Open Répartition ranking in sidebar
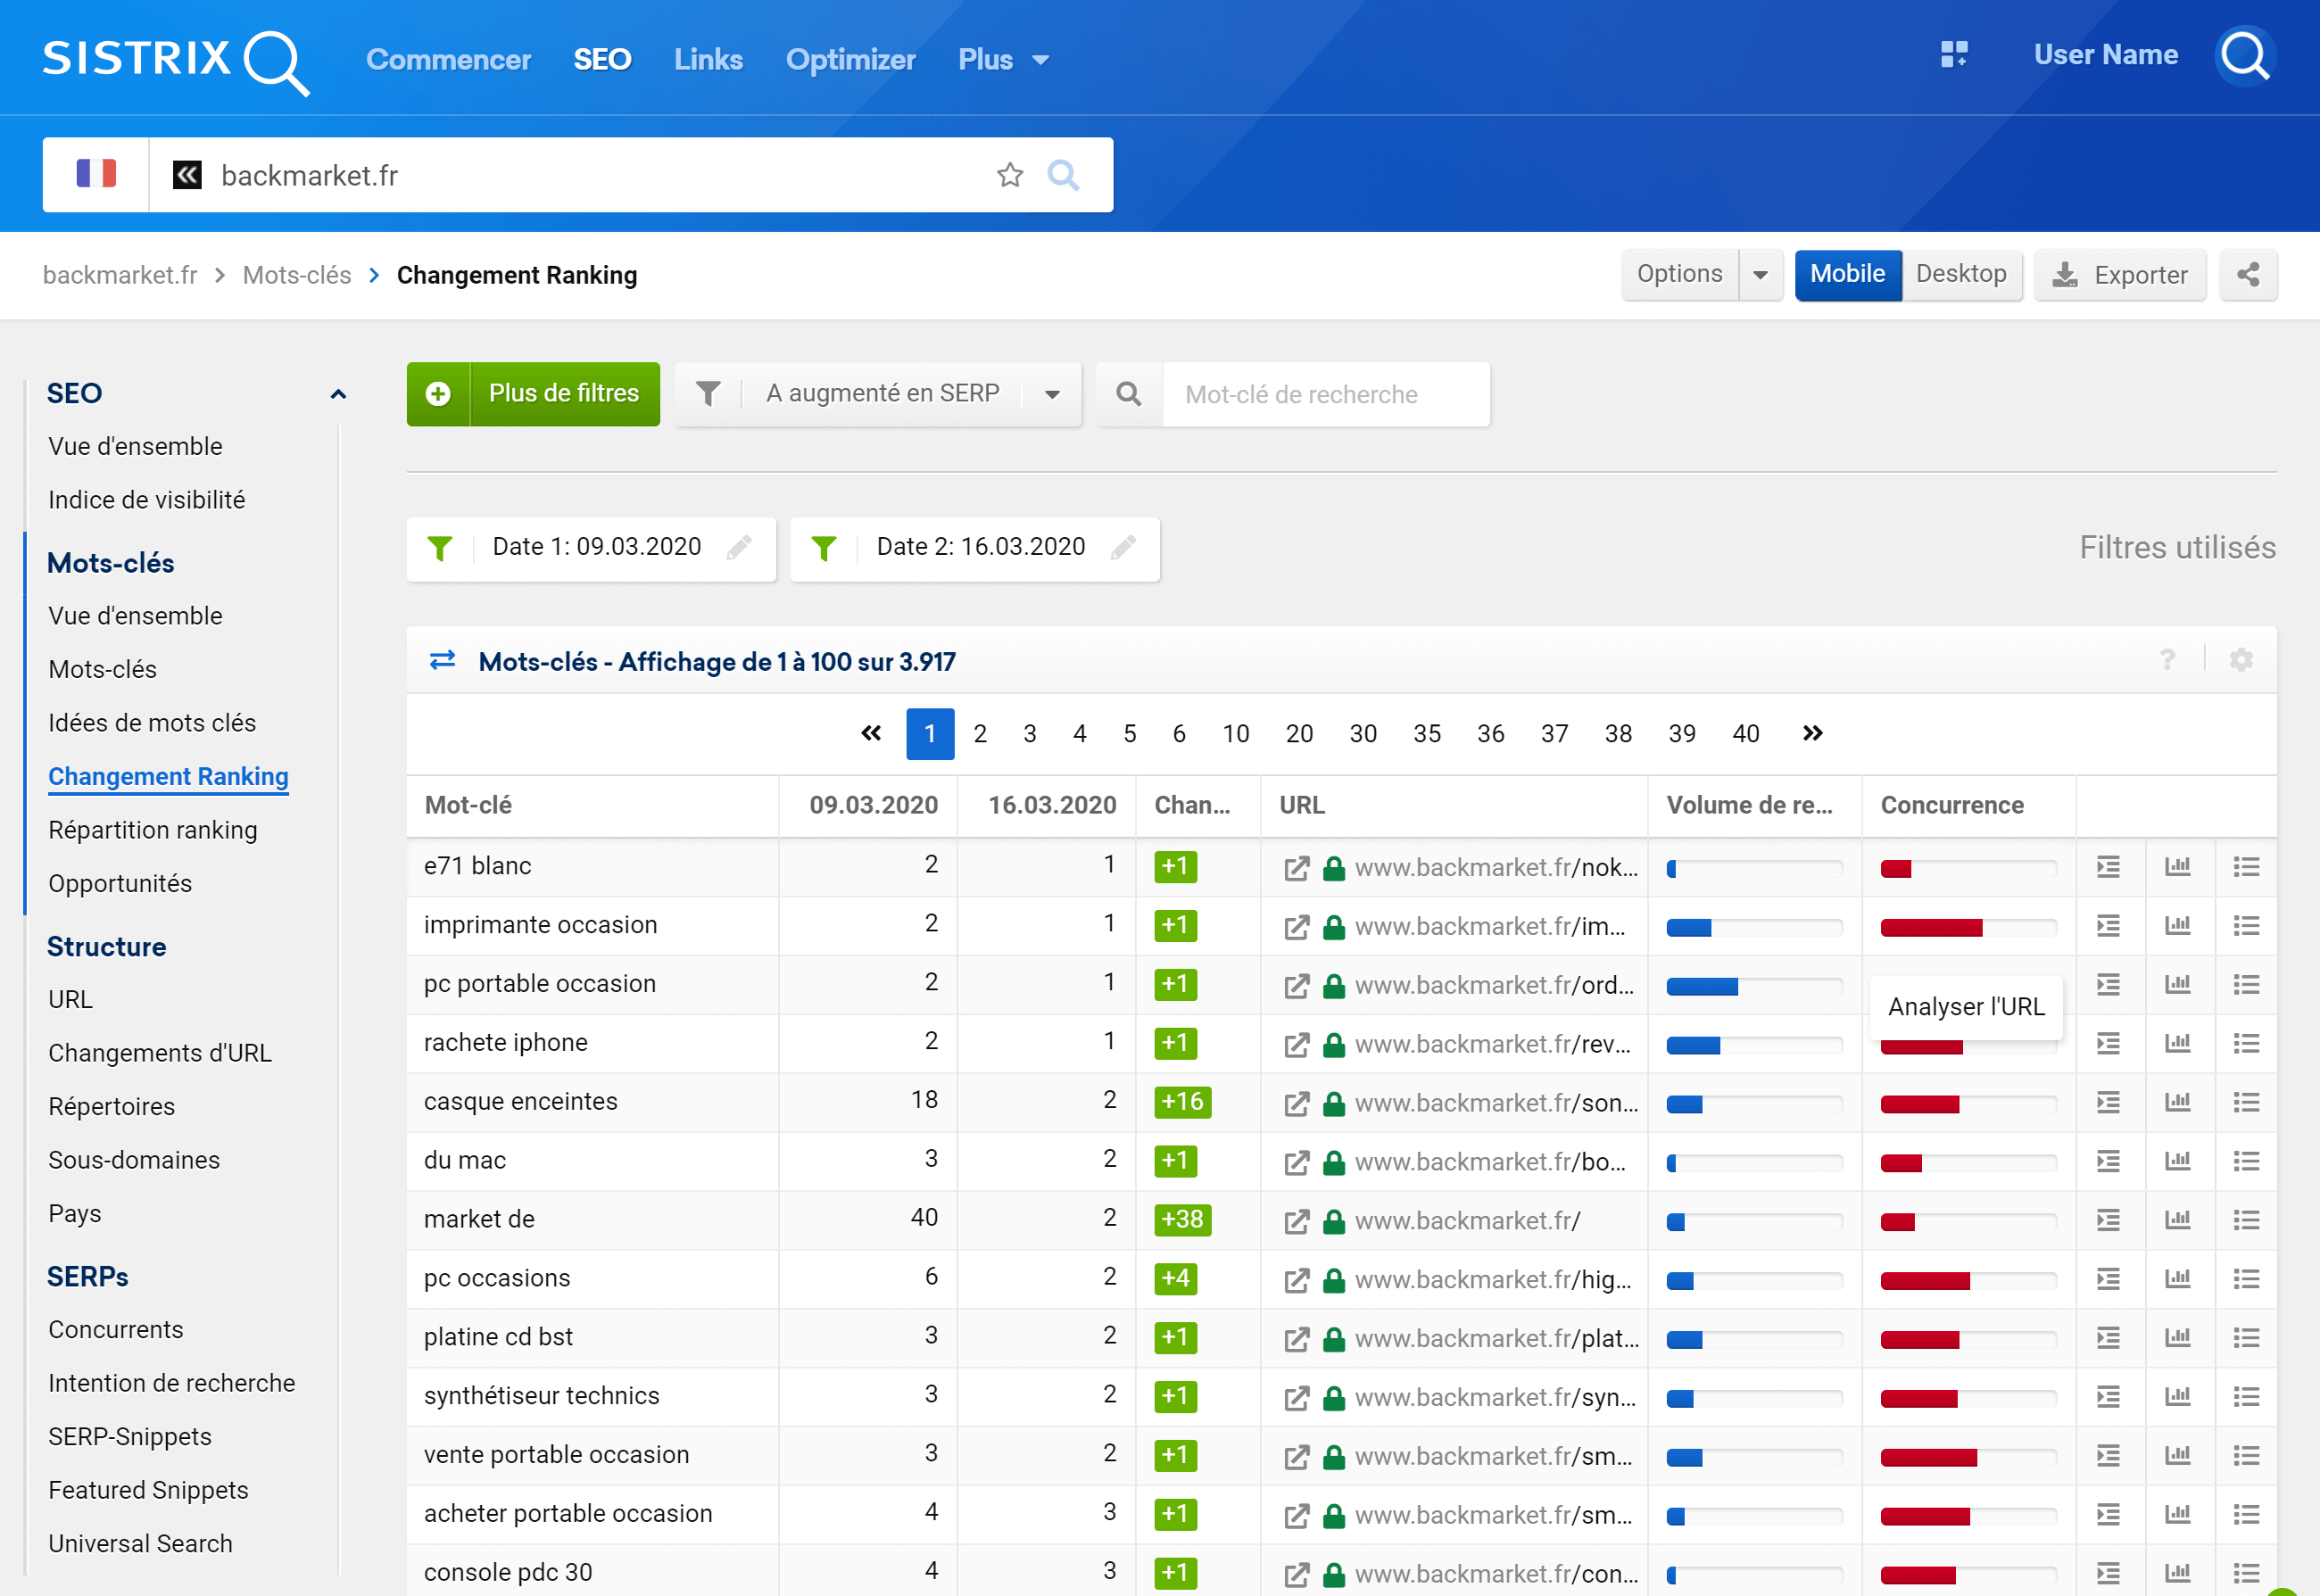The height and width of the screenshot is (1596, 2320). (x=152, y=830)
